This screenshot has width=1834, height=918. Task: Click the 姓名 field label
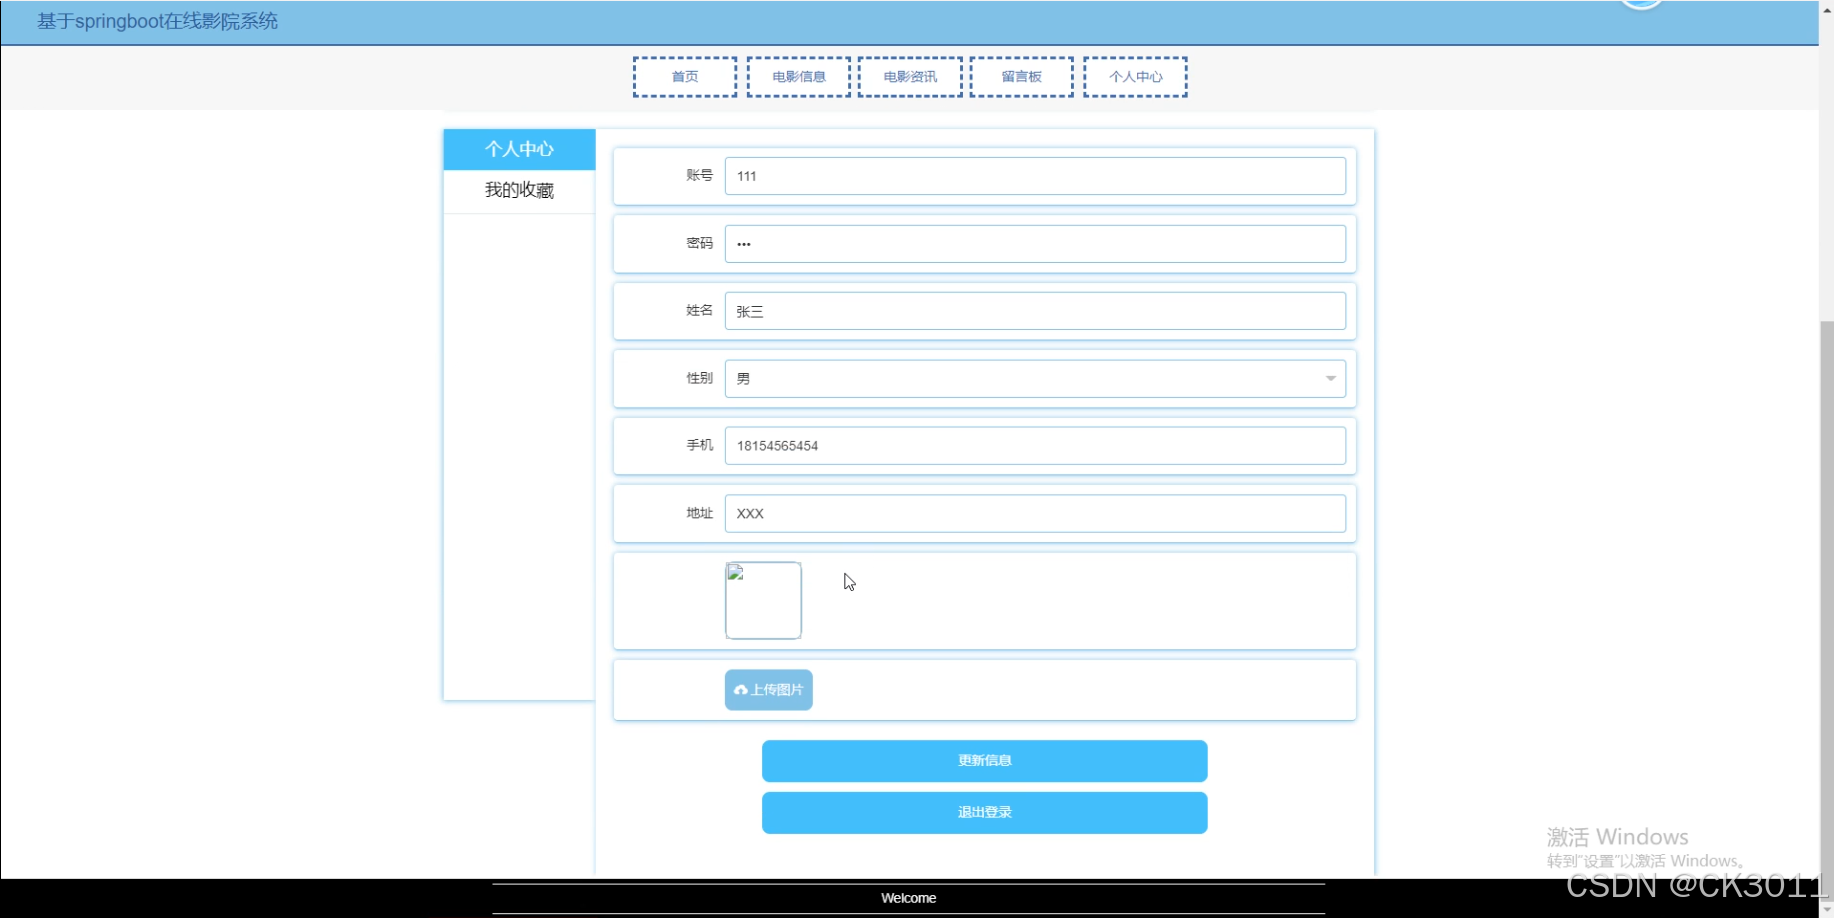point(699,310)
